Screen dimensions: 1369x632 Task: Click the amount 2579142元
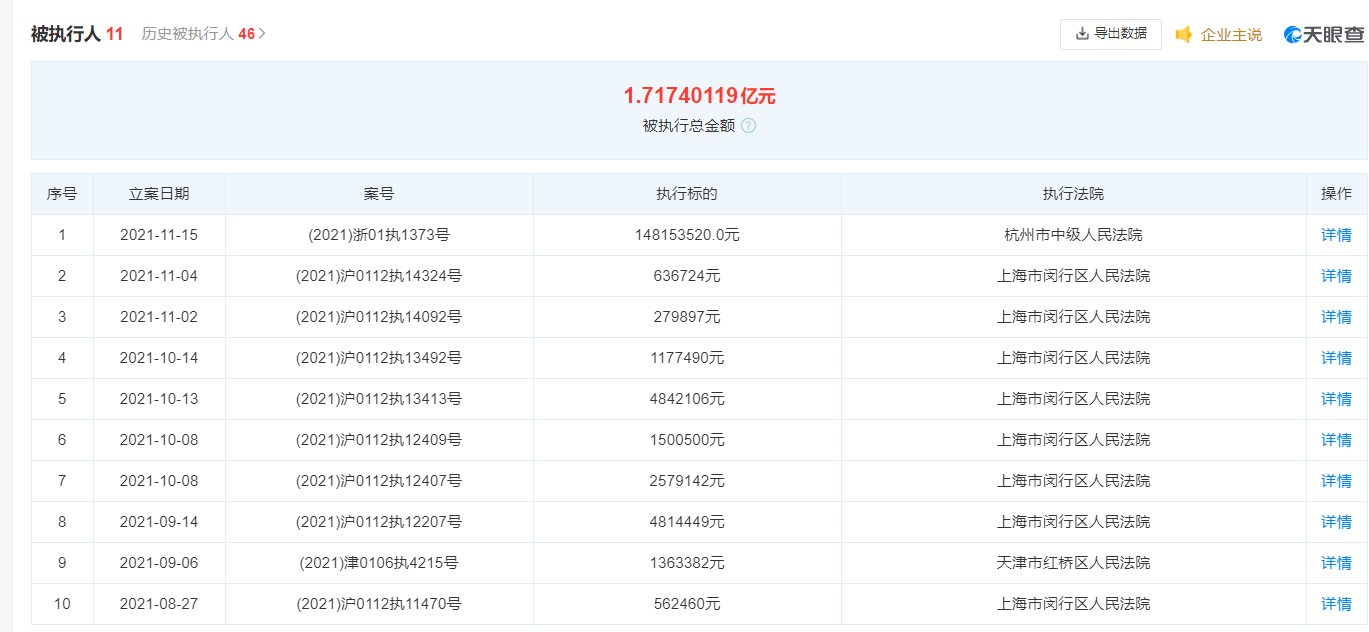coord(687,481)
